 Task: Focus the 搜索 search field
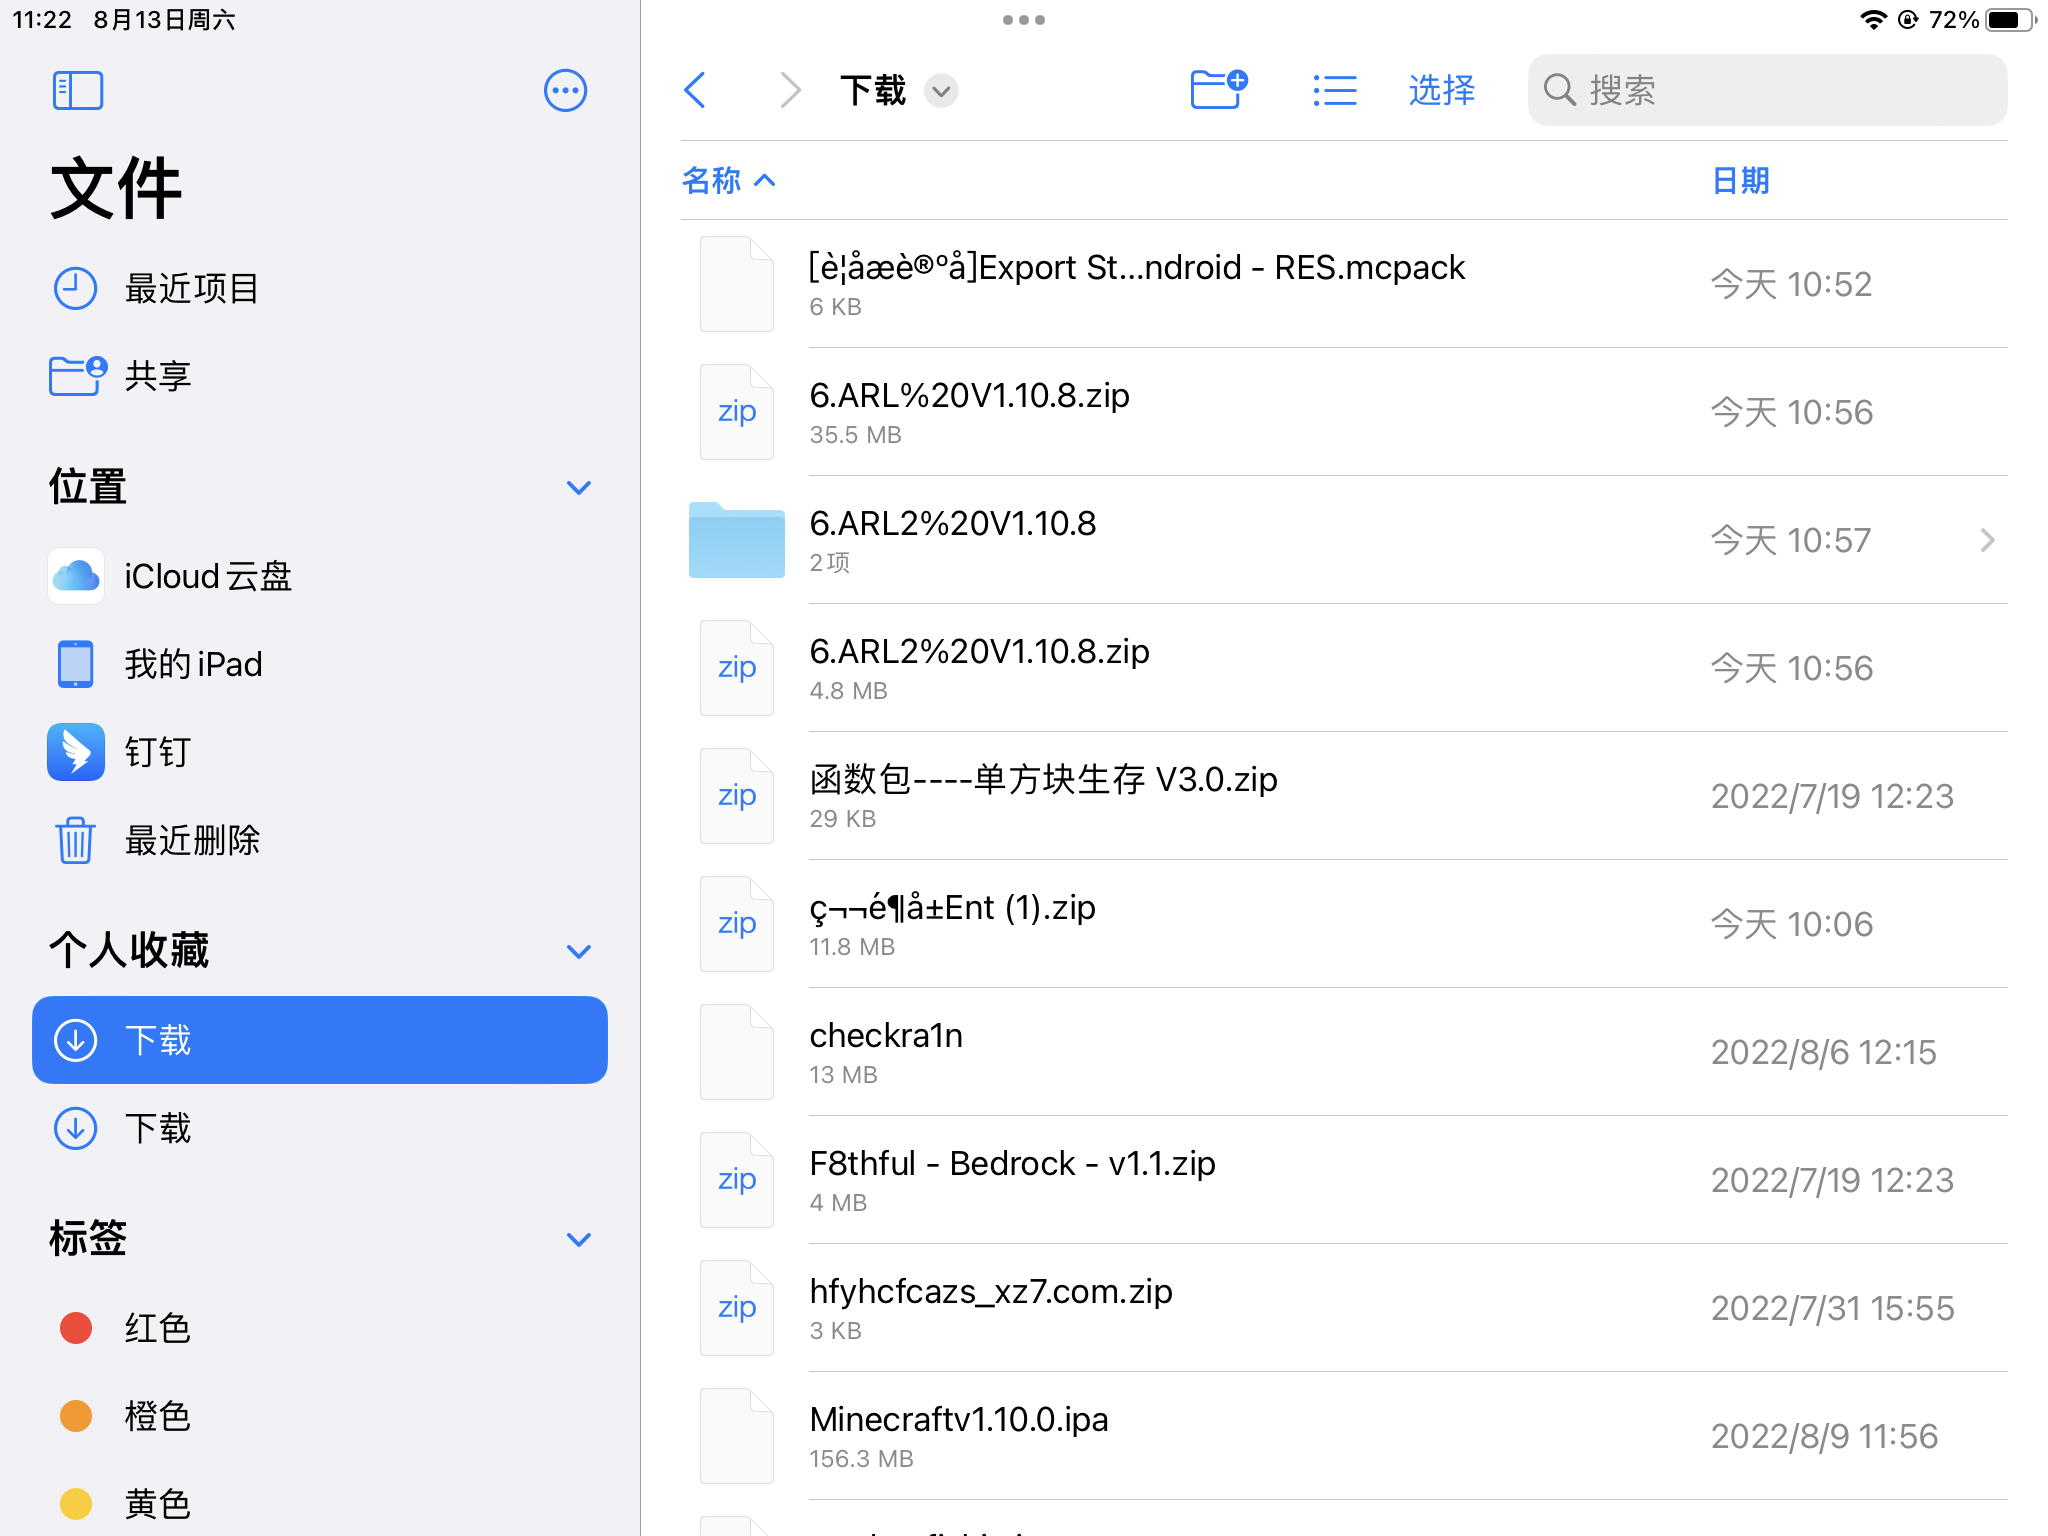point(1767,90)
